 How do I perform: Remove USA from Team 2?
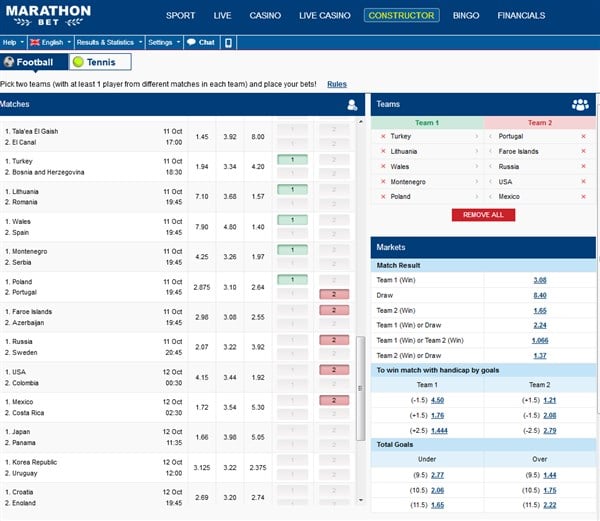[x=584, y=181]
